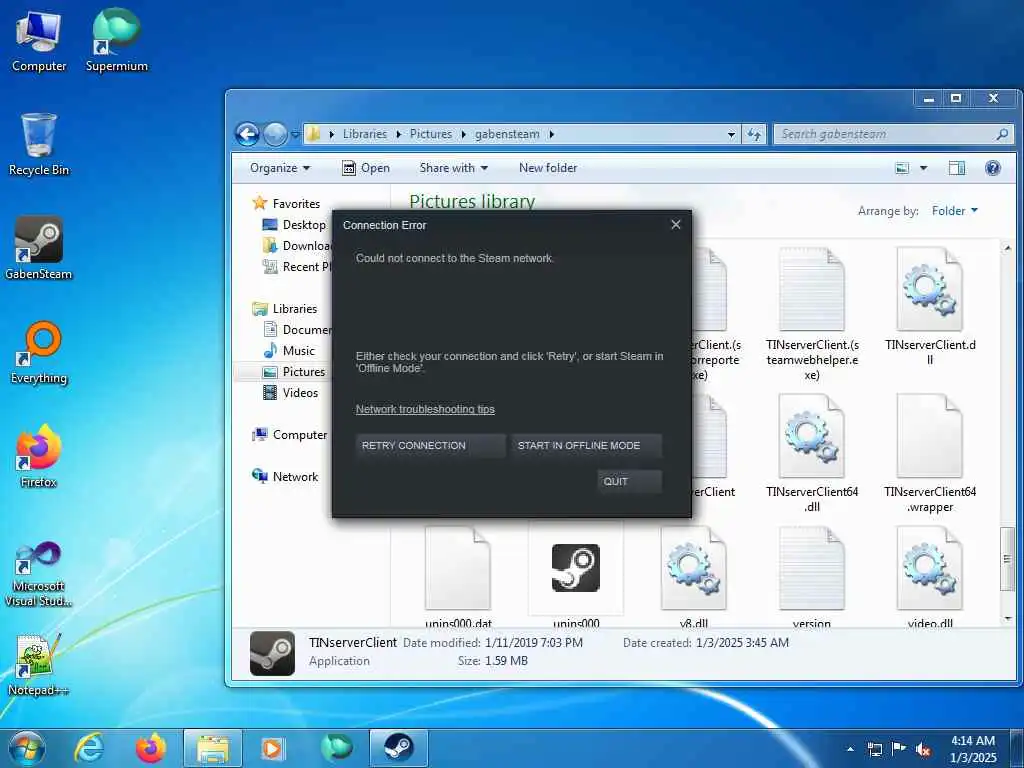Open the clock showing 4:14 AM
Screen dimensions: 1024x768
972,749
